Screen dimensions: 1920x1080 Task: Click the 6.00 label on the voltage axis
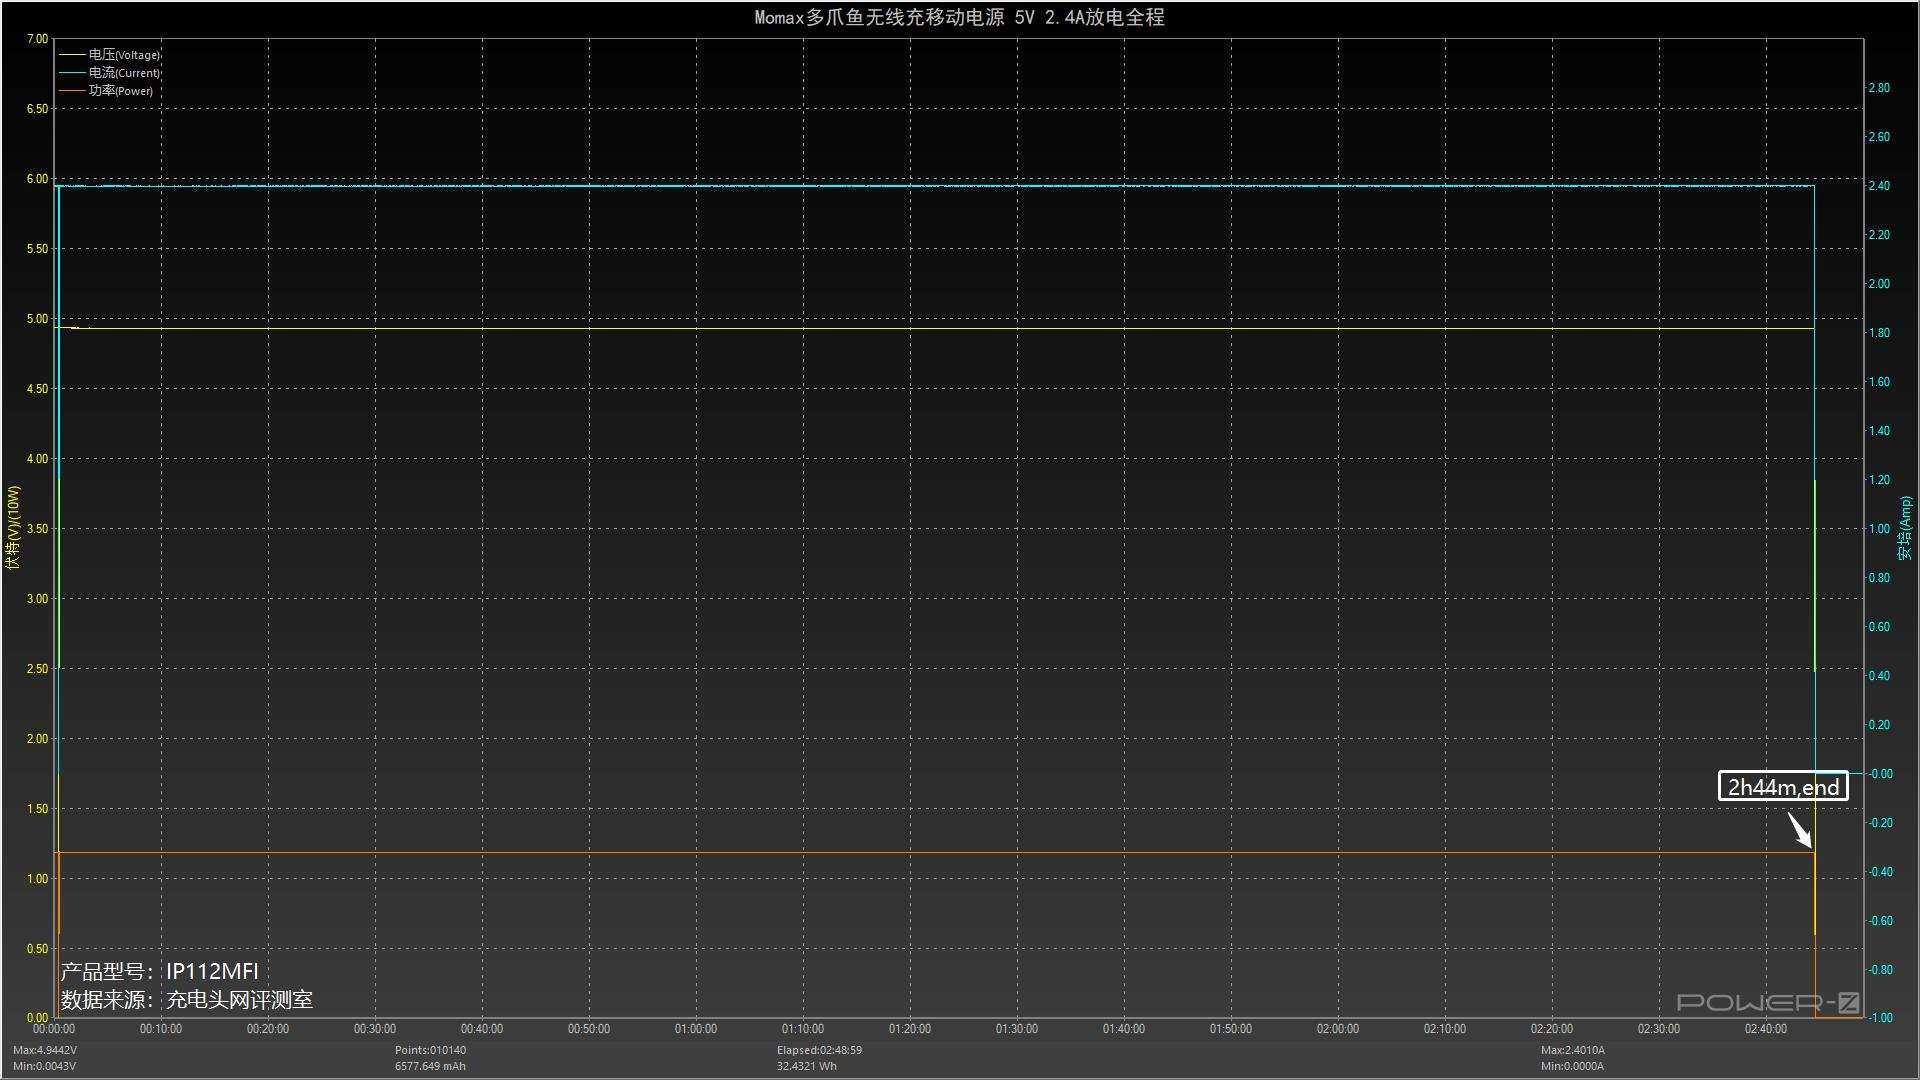(x=37, y=179)
